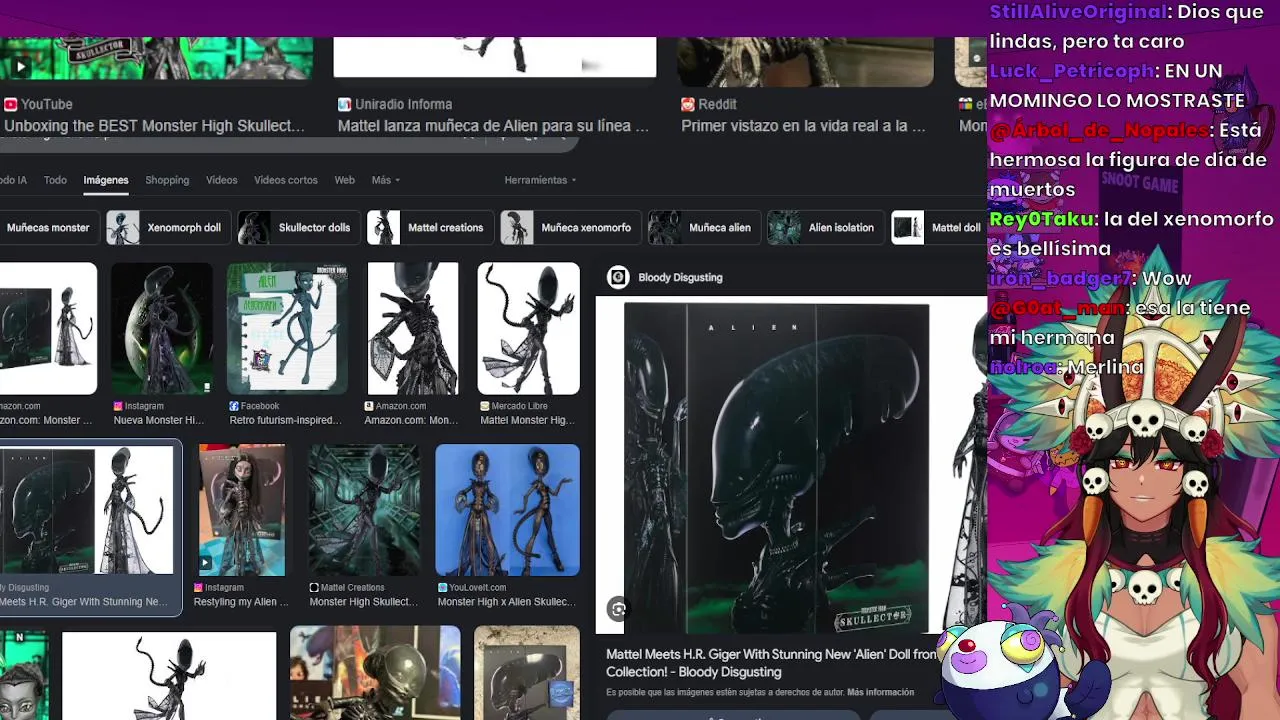
Task: Click the Skullector dolls chip thumbnail
Action: pos(254,228)
